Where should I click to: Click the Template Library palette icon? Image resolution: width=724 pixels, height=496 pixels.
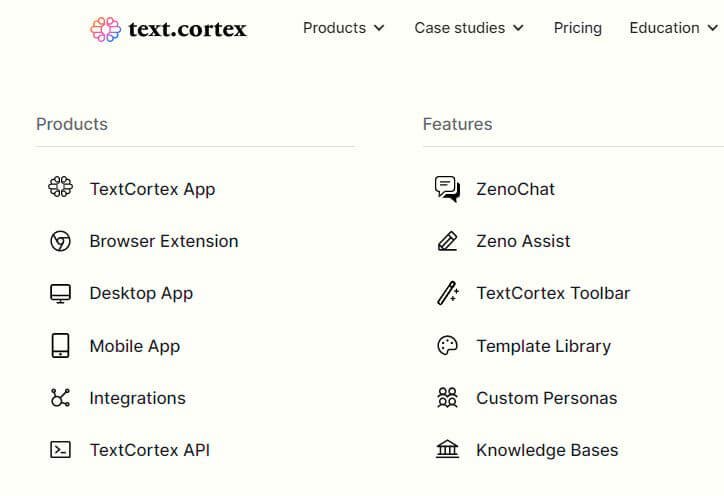point(447,345)
